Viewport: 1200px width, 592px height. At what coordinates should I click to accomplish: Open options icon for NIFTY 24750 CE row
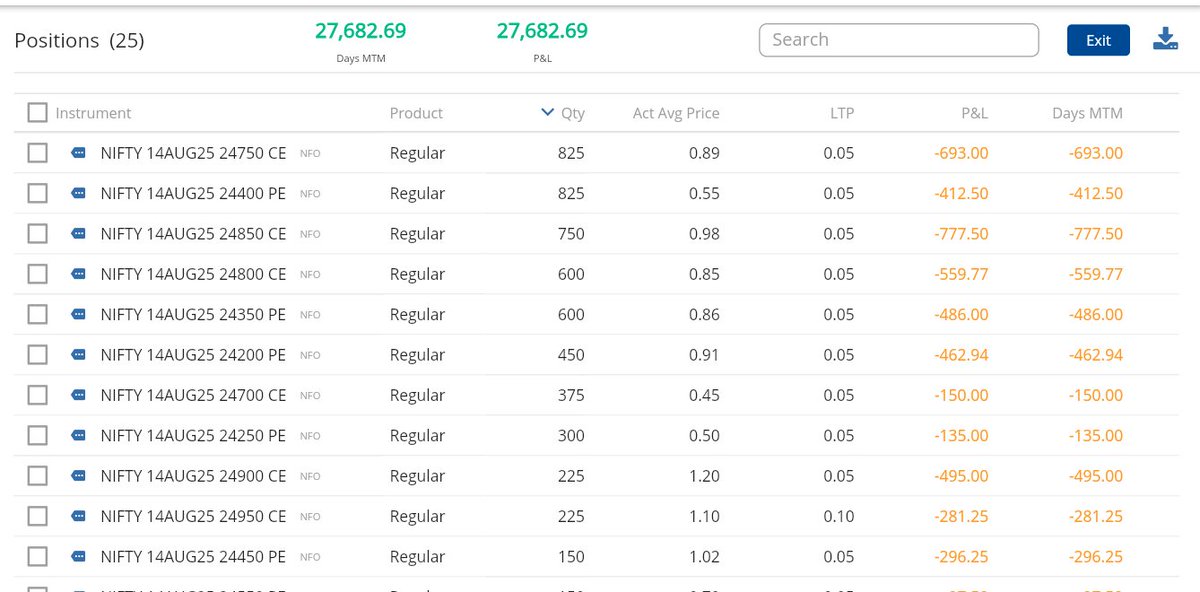(x=78, y=154)
